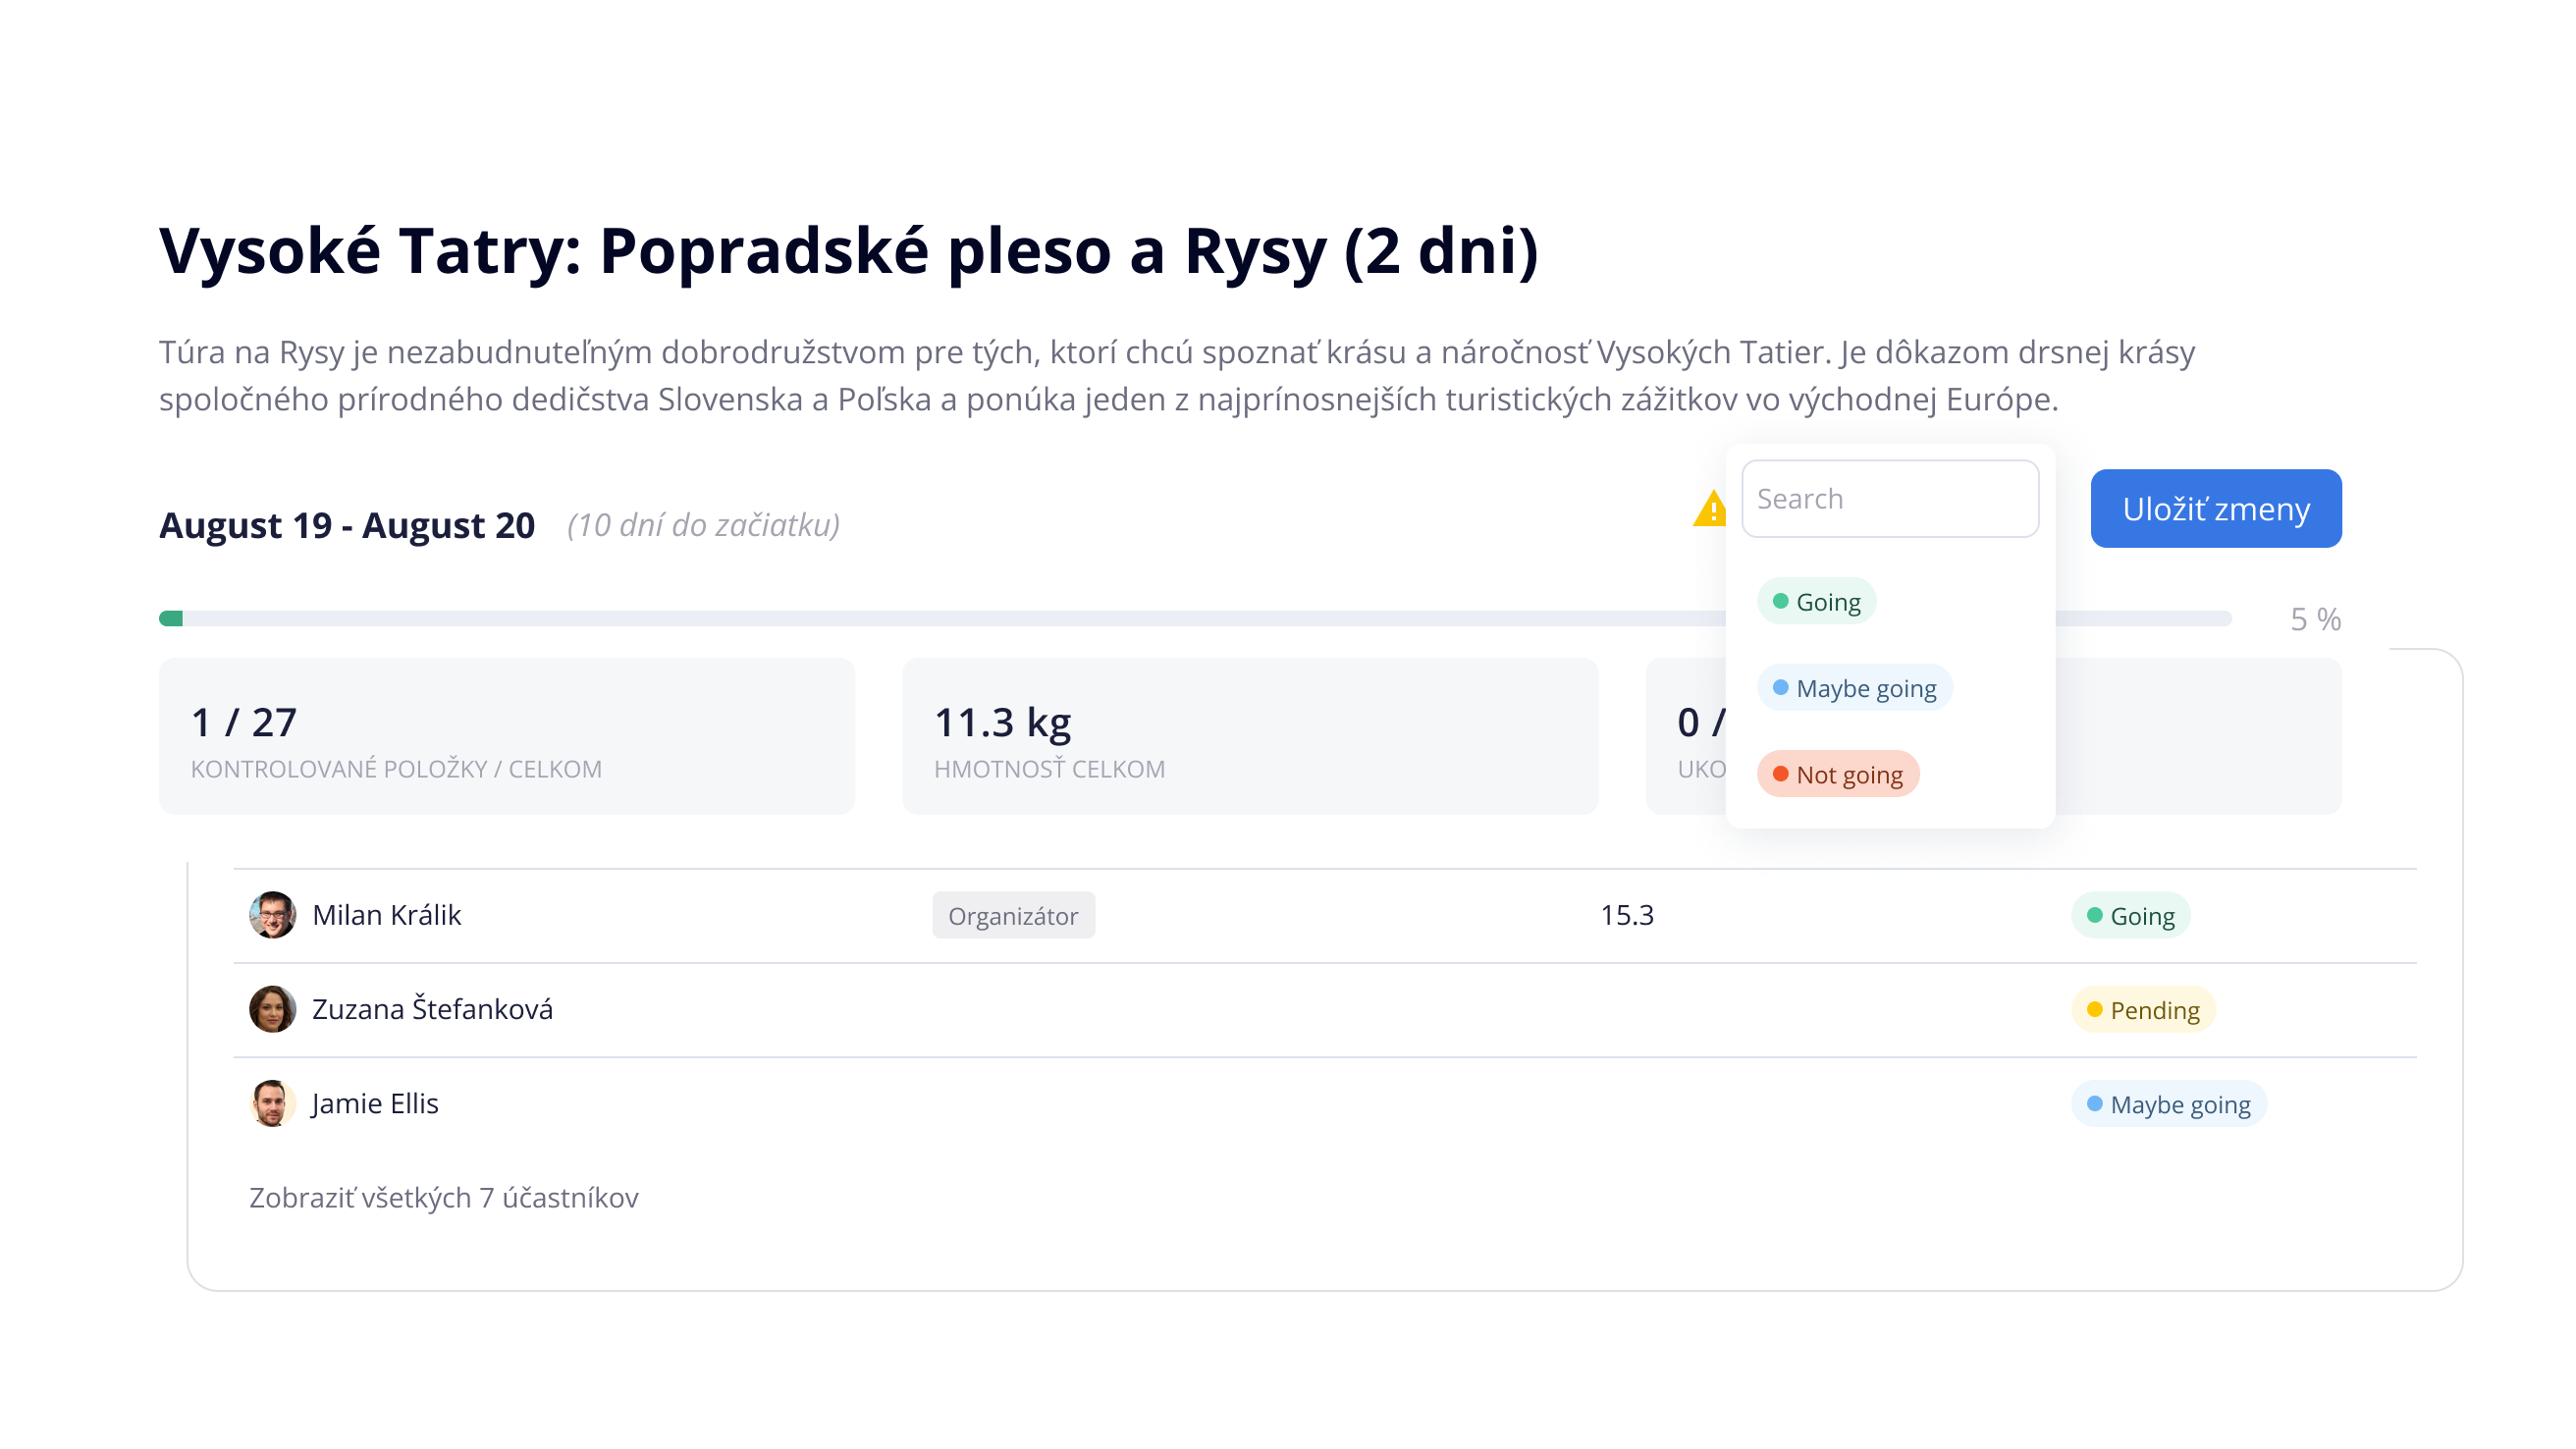Click the '1 / 27' checked items card

click(x=506, y=736)
